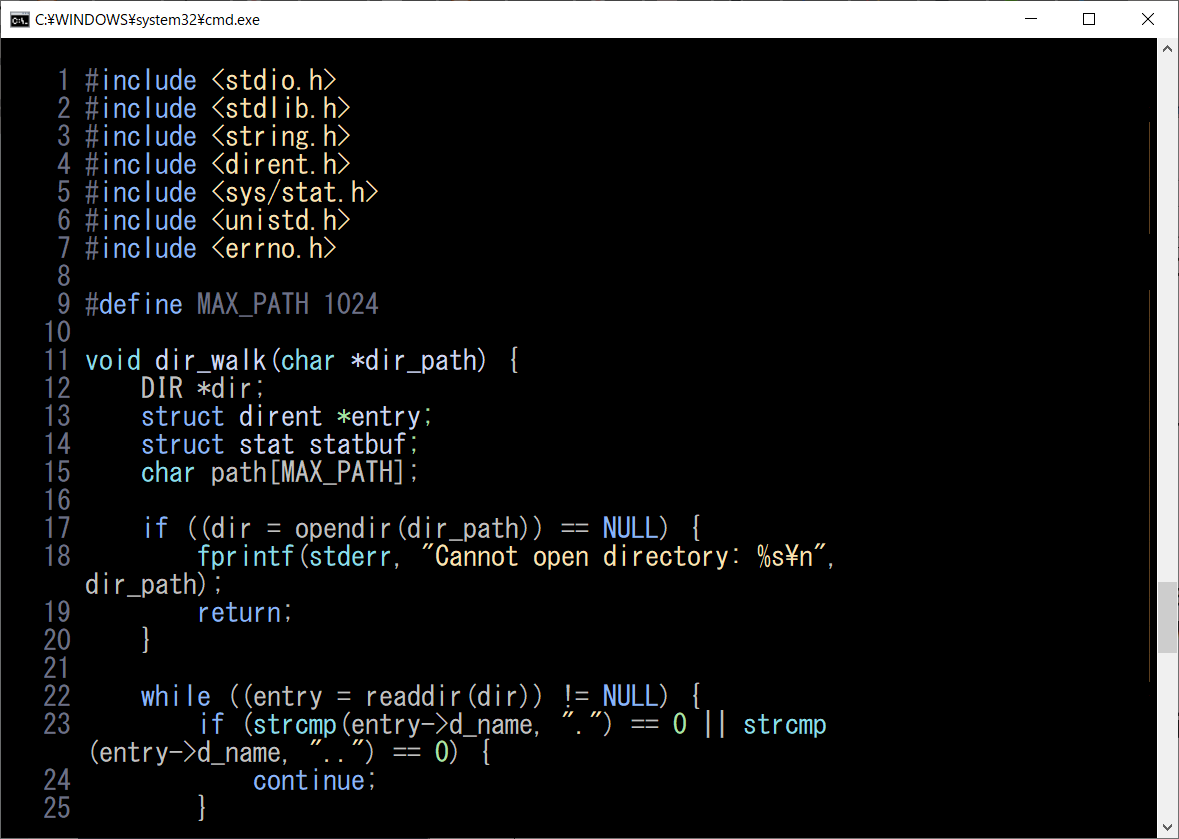Close the command prompt window

[1148, 19]
